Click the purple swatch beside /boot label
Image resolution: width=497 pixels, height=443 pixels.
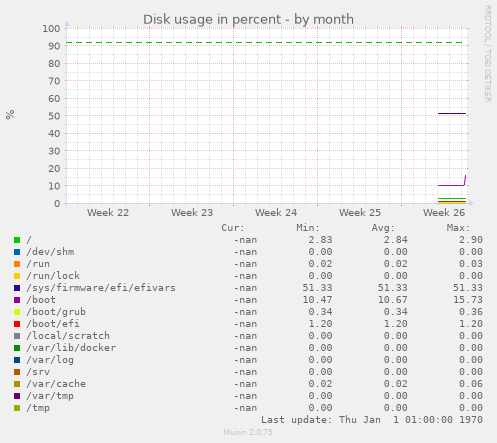[x=17, y=300]
